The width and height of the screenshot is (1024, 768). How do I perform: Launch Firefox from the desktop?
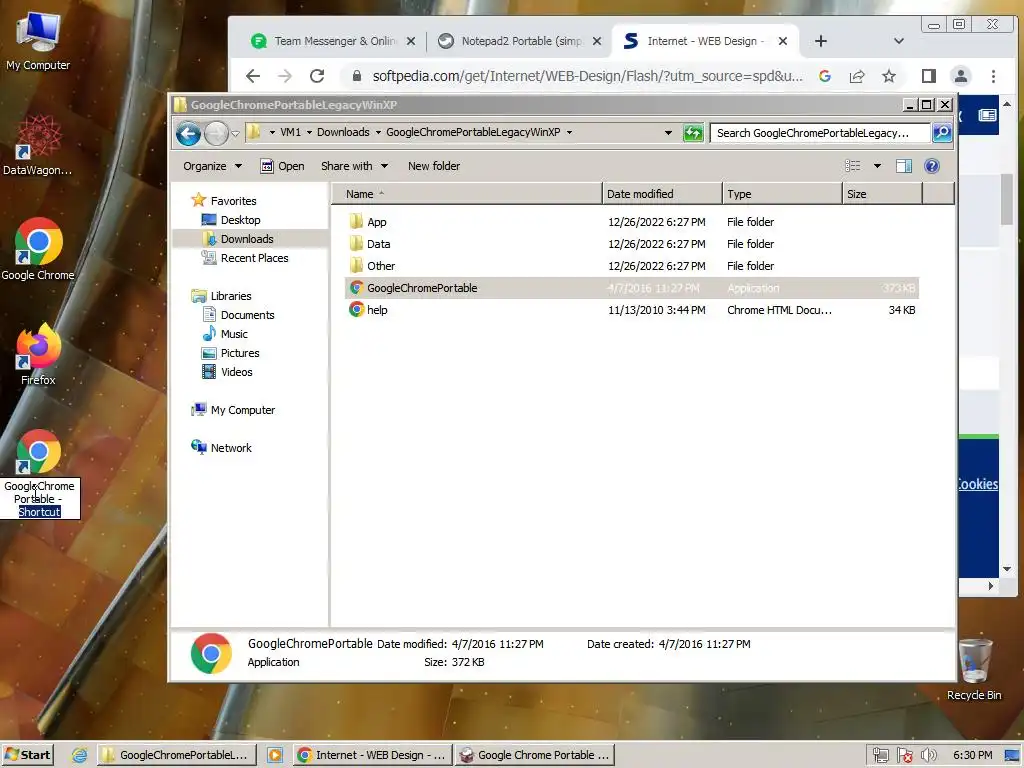pyautogui.click(x=38, y=354)
